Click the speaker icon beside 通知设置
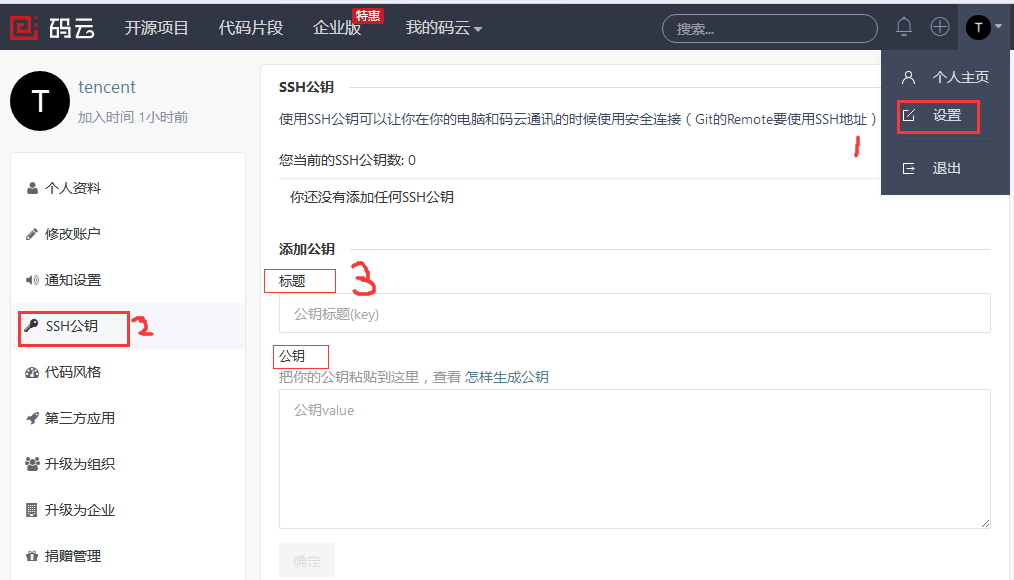This screenshot has width=1014, height=580. pyautogui.click(x=32, y=280)
